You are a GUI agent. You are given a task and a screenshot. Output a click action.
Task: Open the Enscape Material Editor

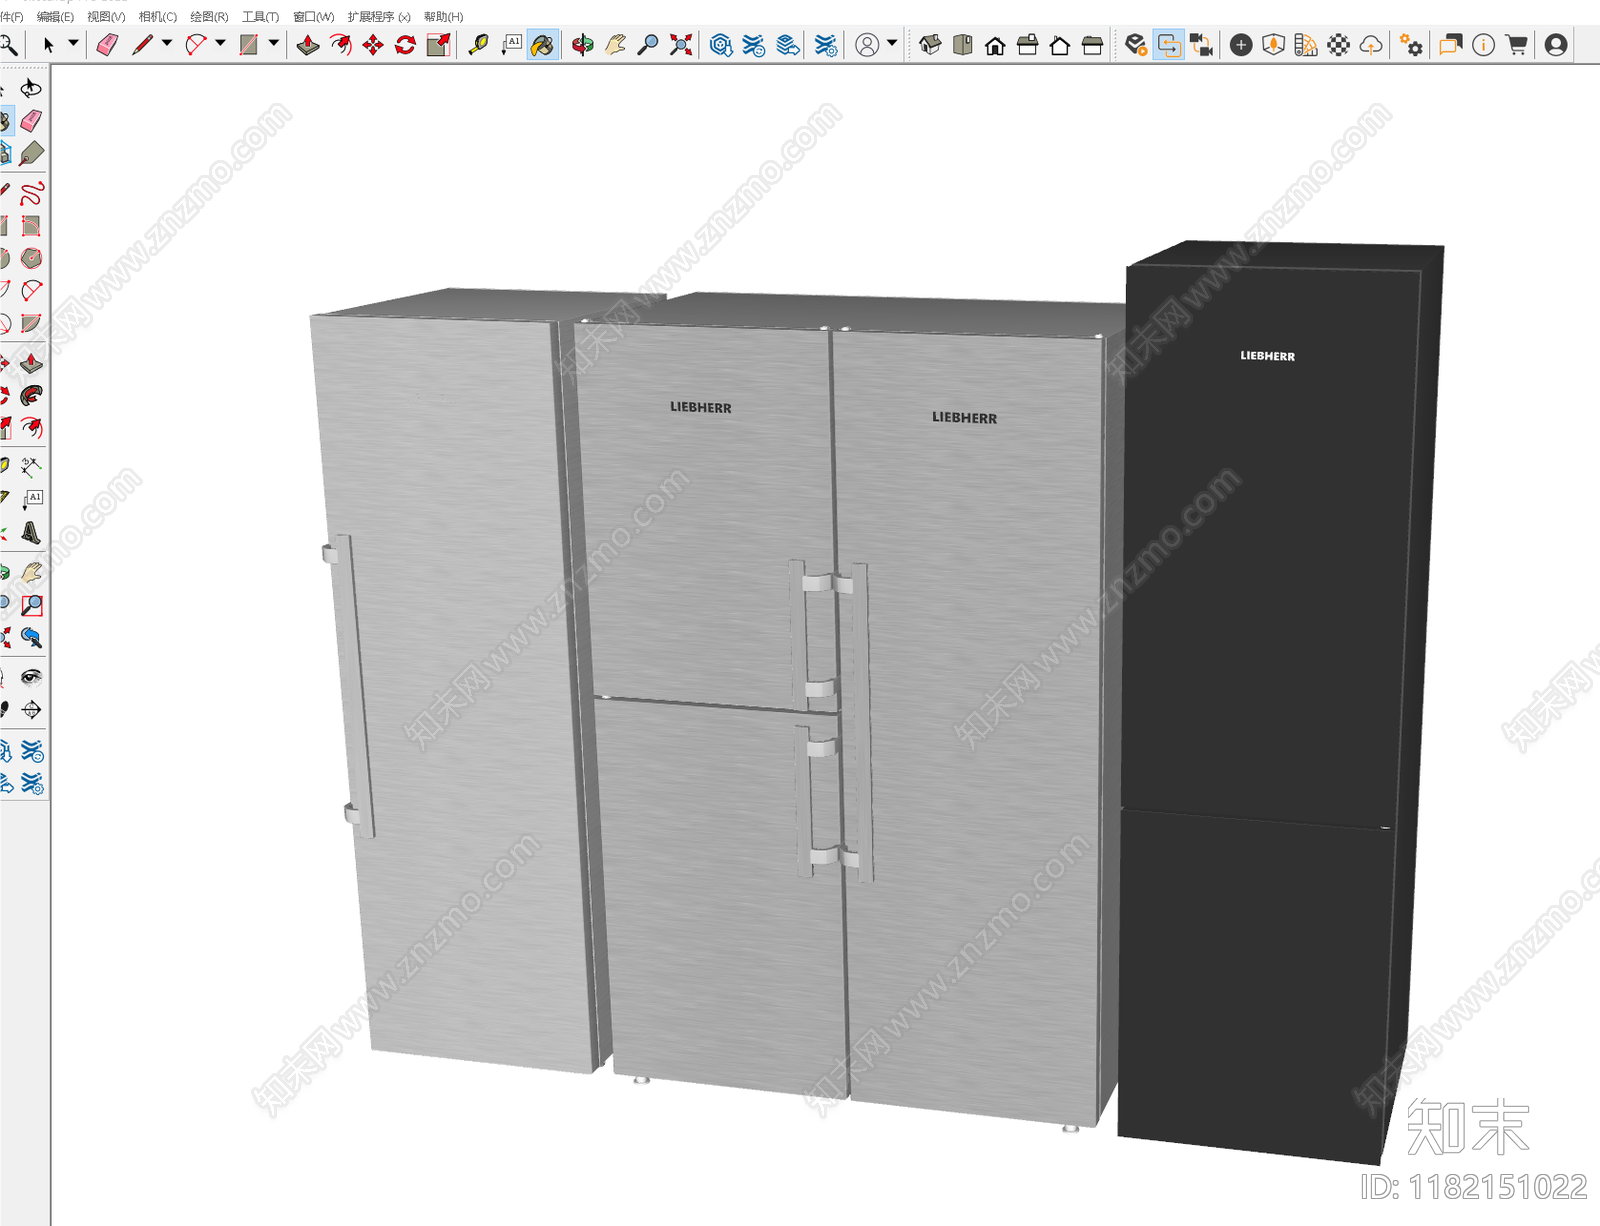1339,45
